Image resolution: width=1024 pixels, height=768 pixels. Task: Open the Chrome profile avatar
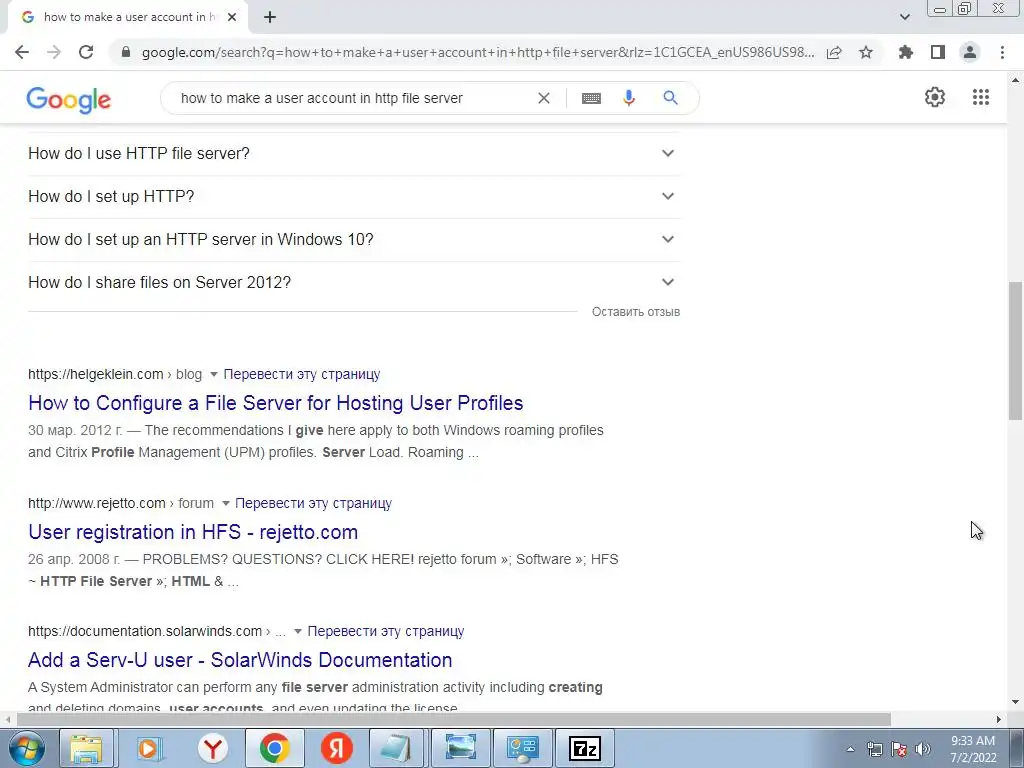click(x=970, y=52)
